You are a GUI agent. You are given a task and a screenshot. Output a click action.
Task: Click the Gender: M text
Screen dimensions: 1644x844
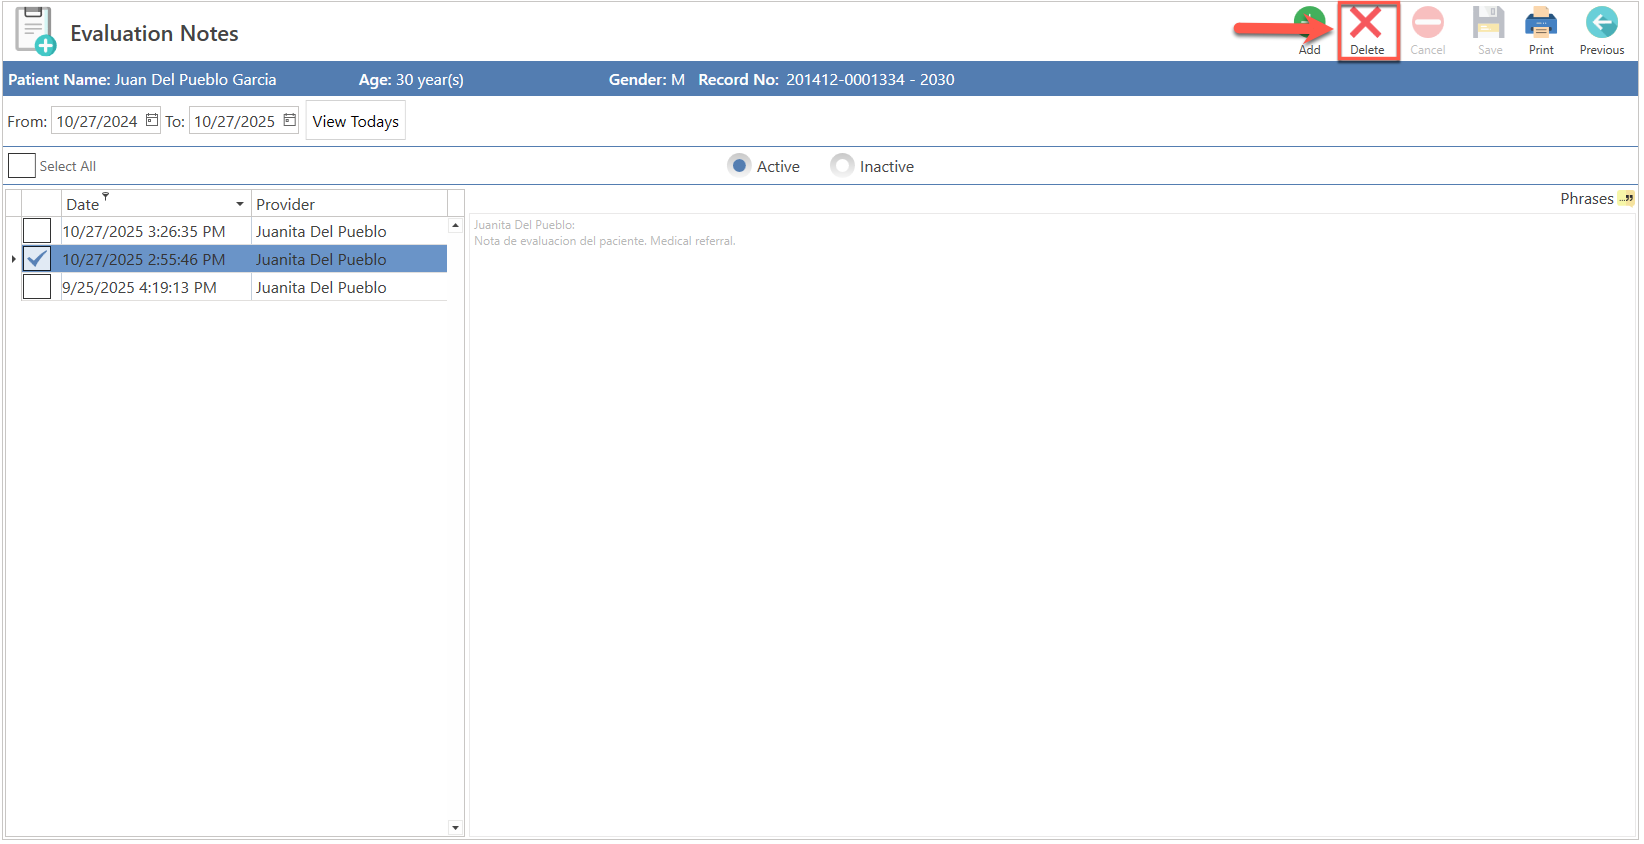tap(647, 79)
